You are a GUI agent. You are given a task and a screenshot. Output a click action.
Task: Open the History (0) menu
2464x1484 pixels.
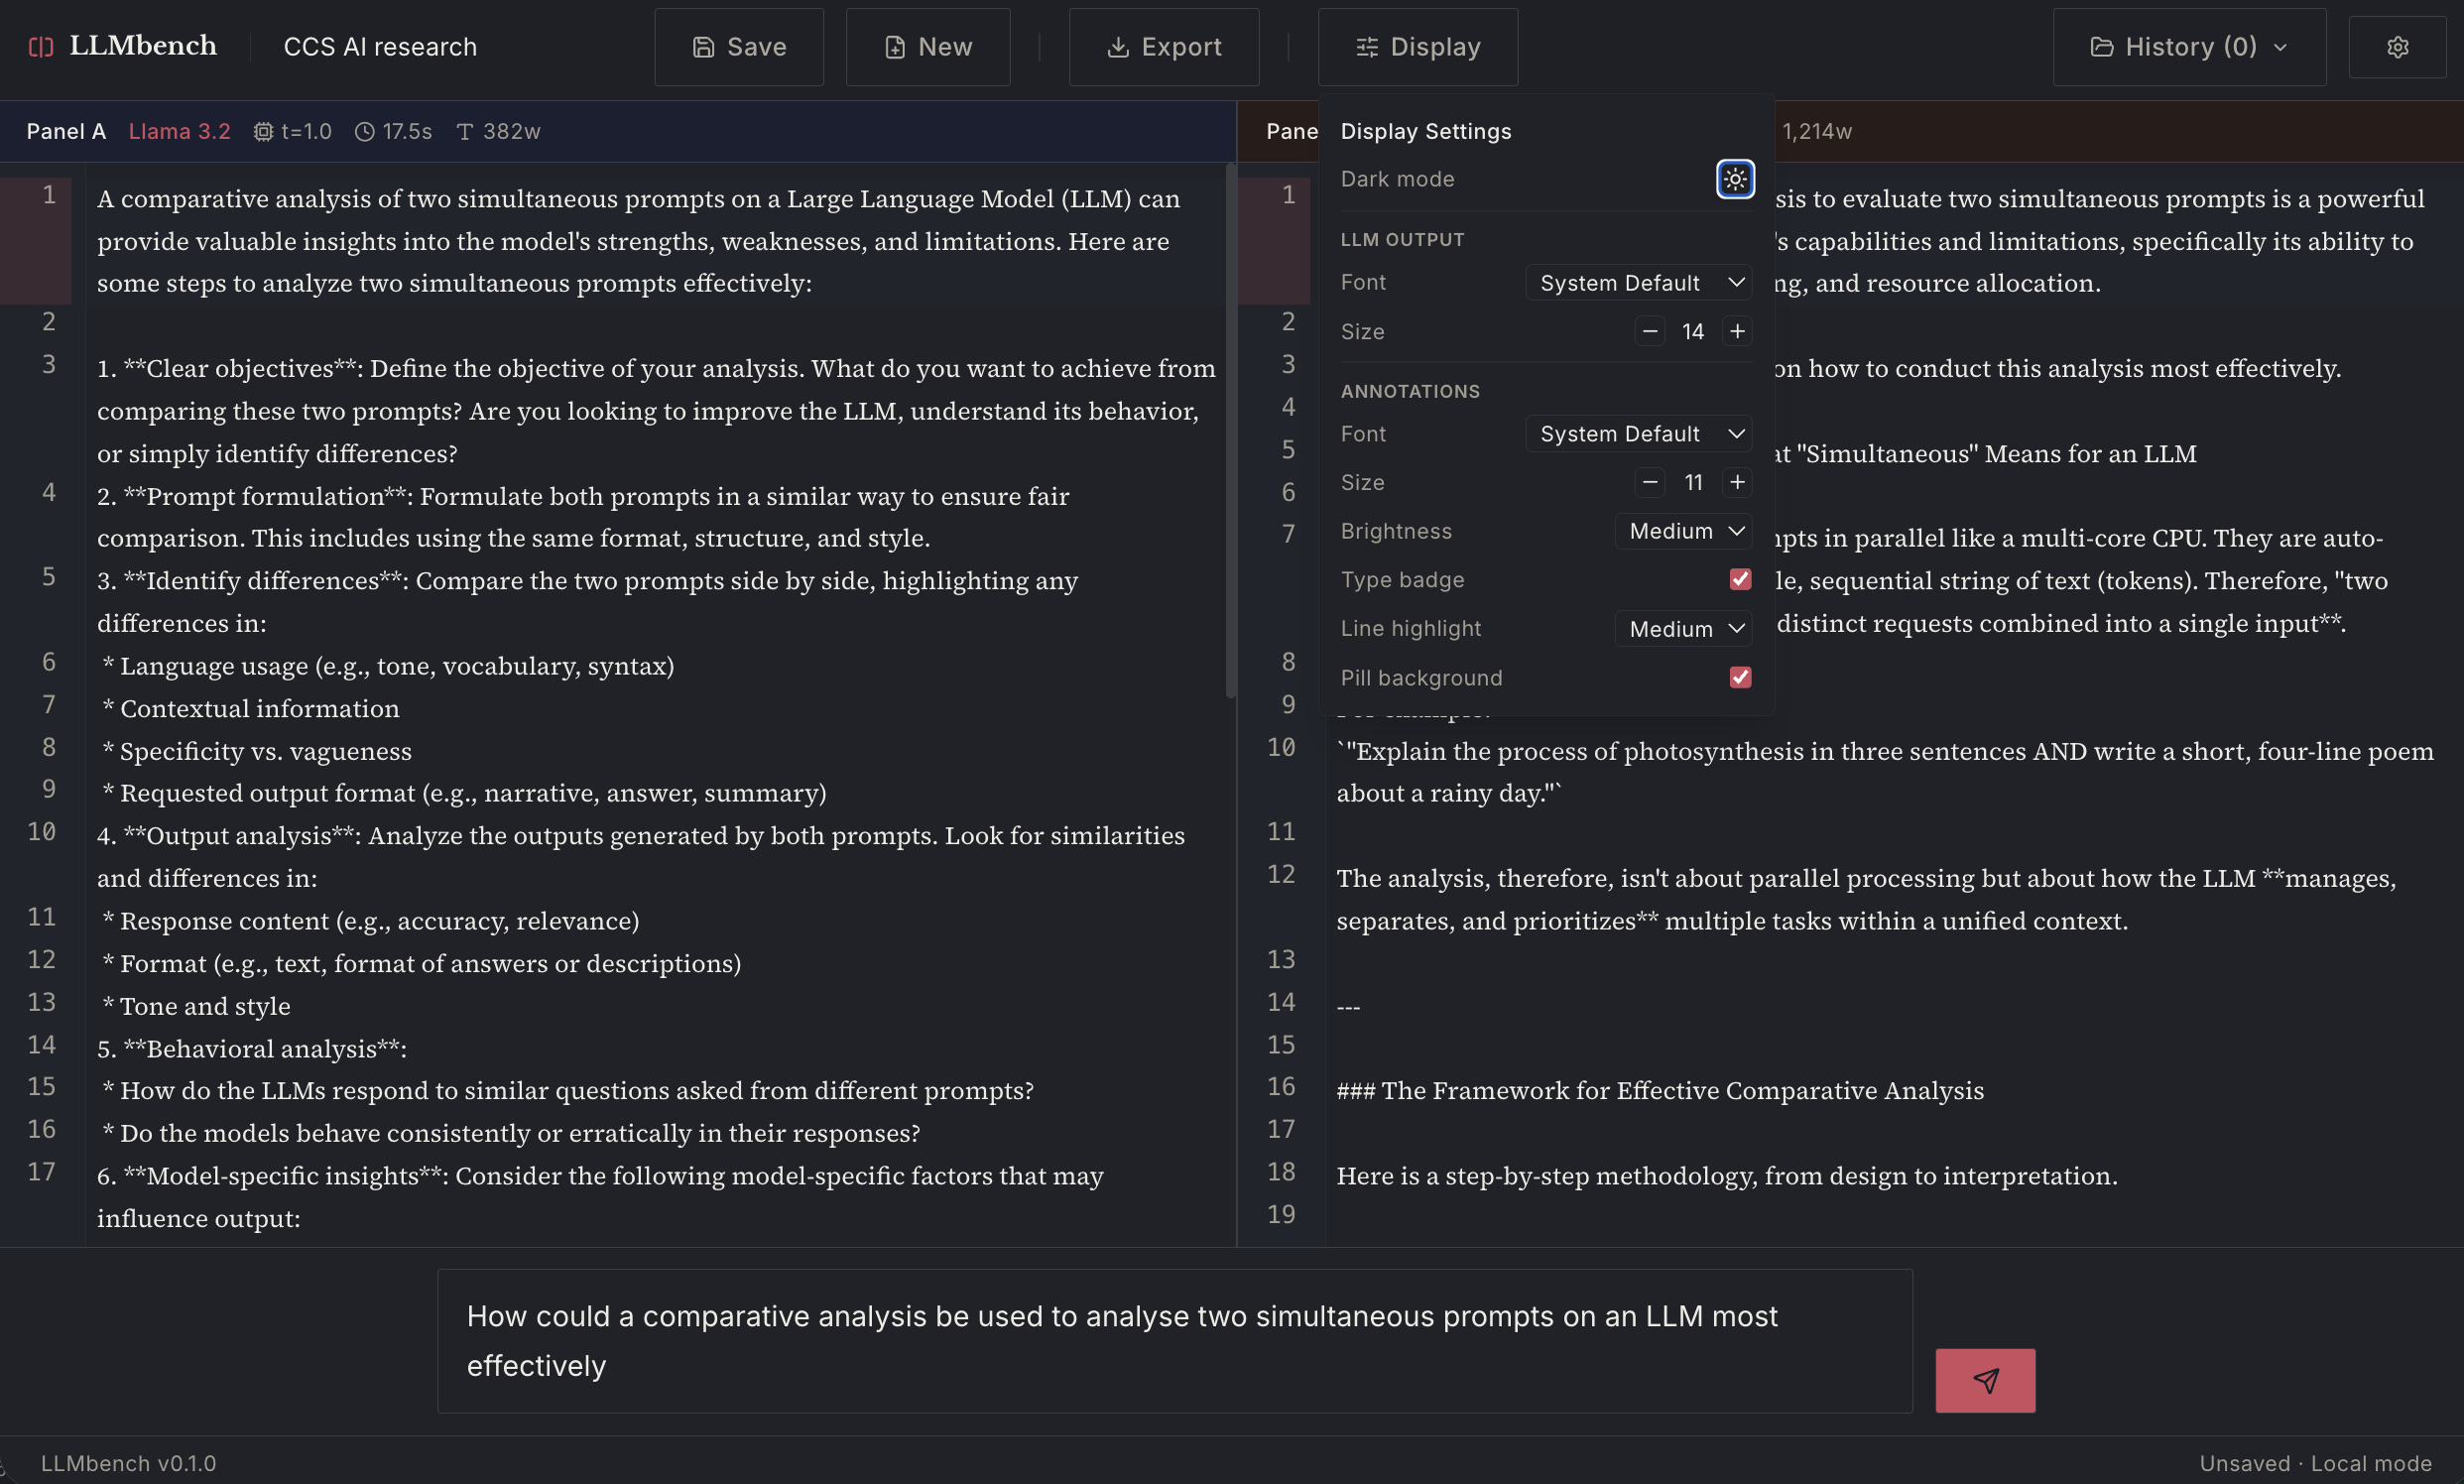(x=2189, y=47)
